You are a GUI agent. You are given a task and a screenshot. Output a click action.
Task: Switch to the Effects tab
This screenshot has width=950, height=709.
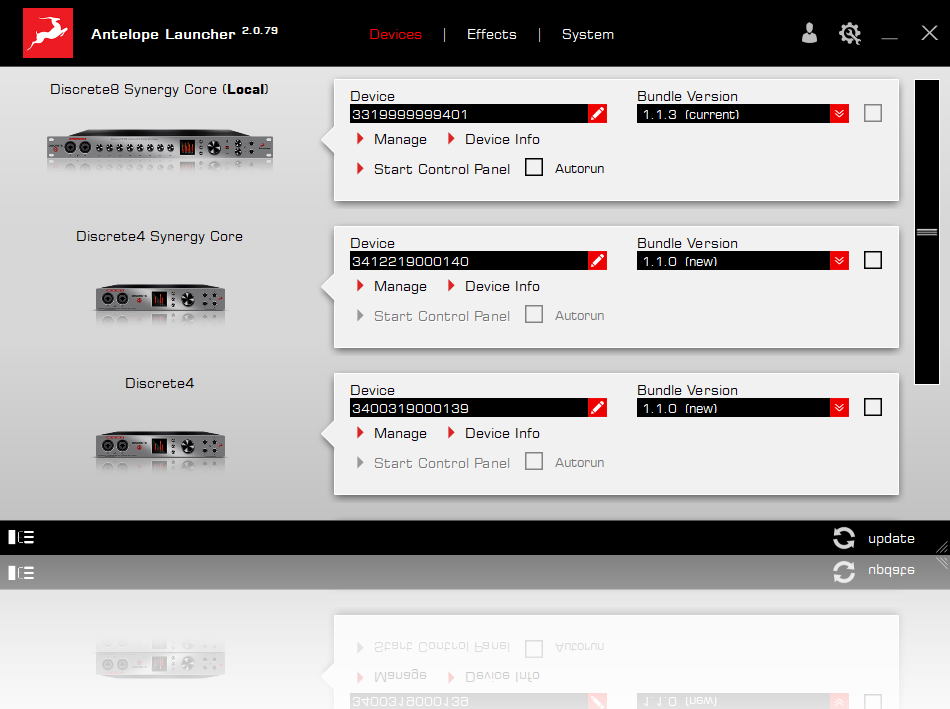(491, 35)
